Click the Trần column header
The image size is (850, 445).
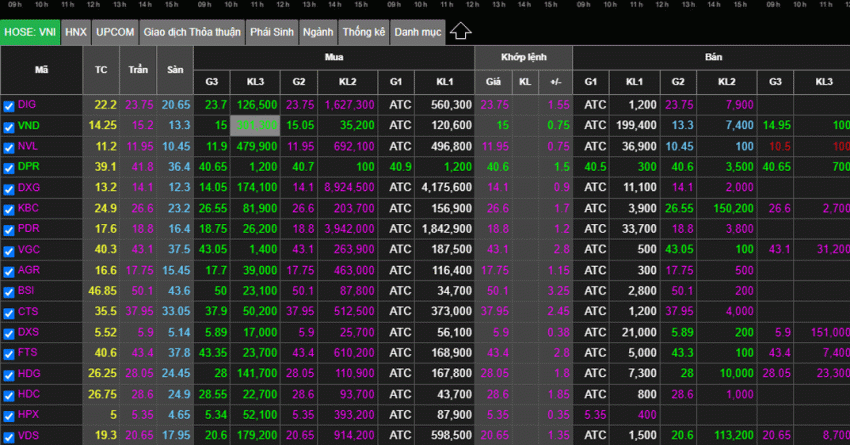click(x=138, y=69)
